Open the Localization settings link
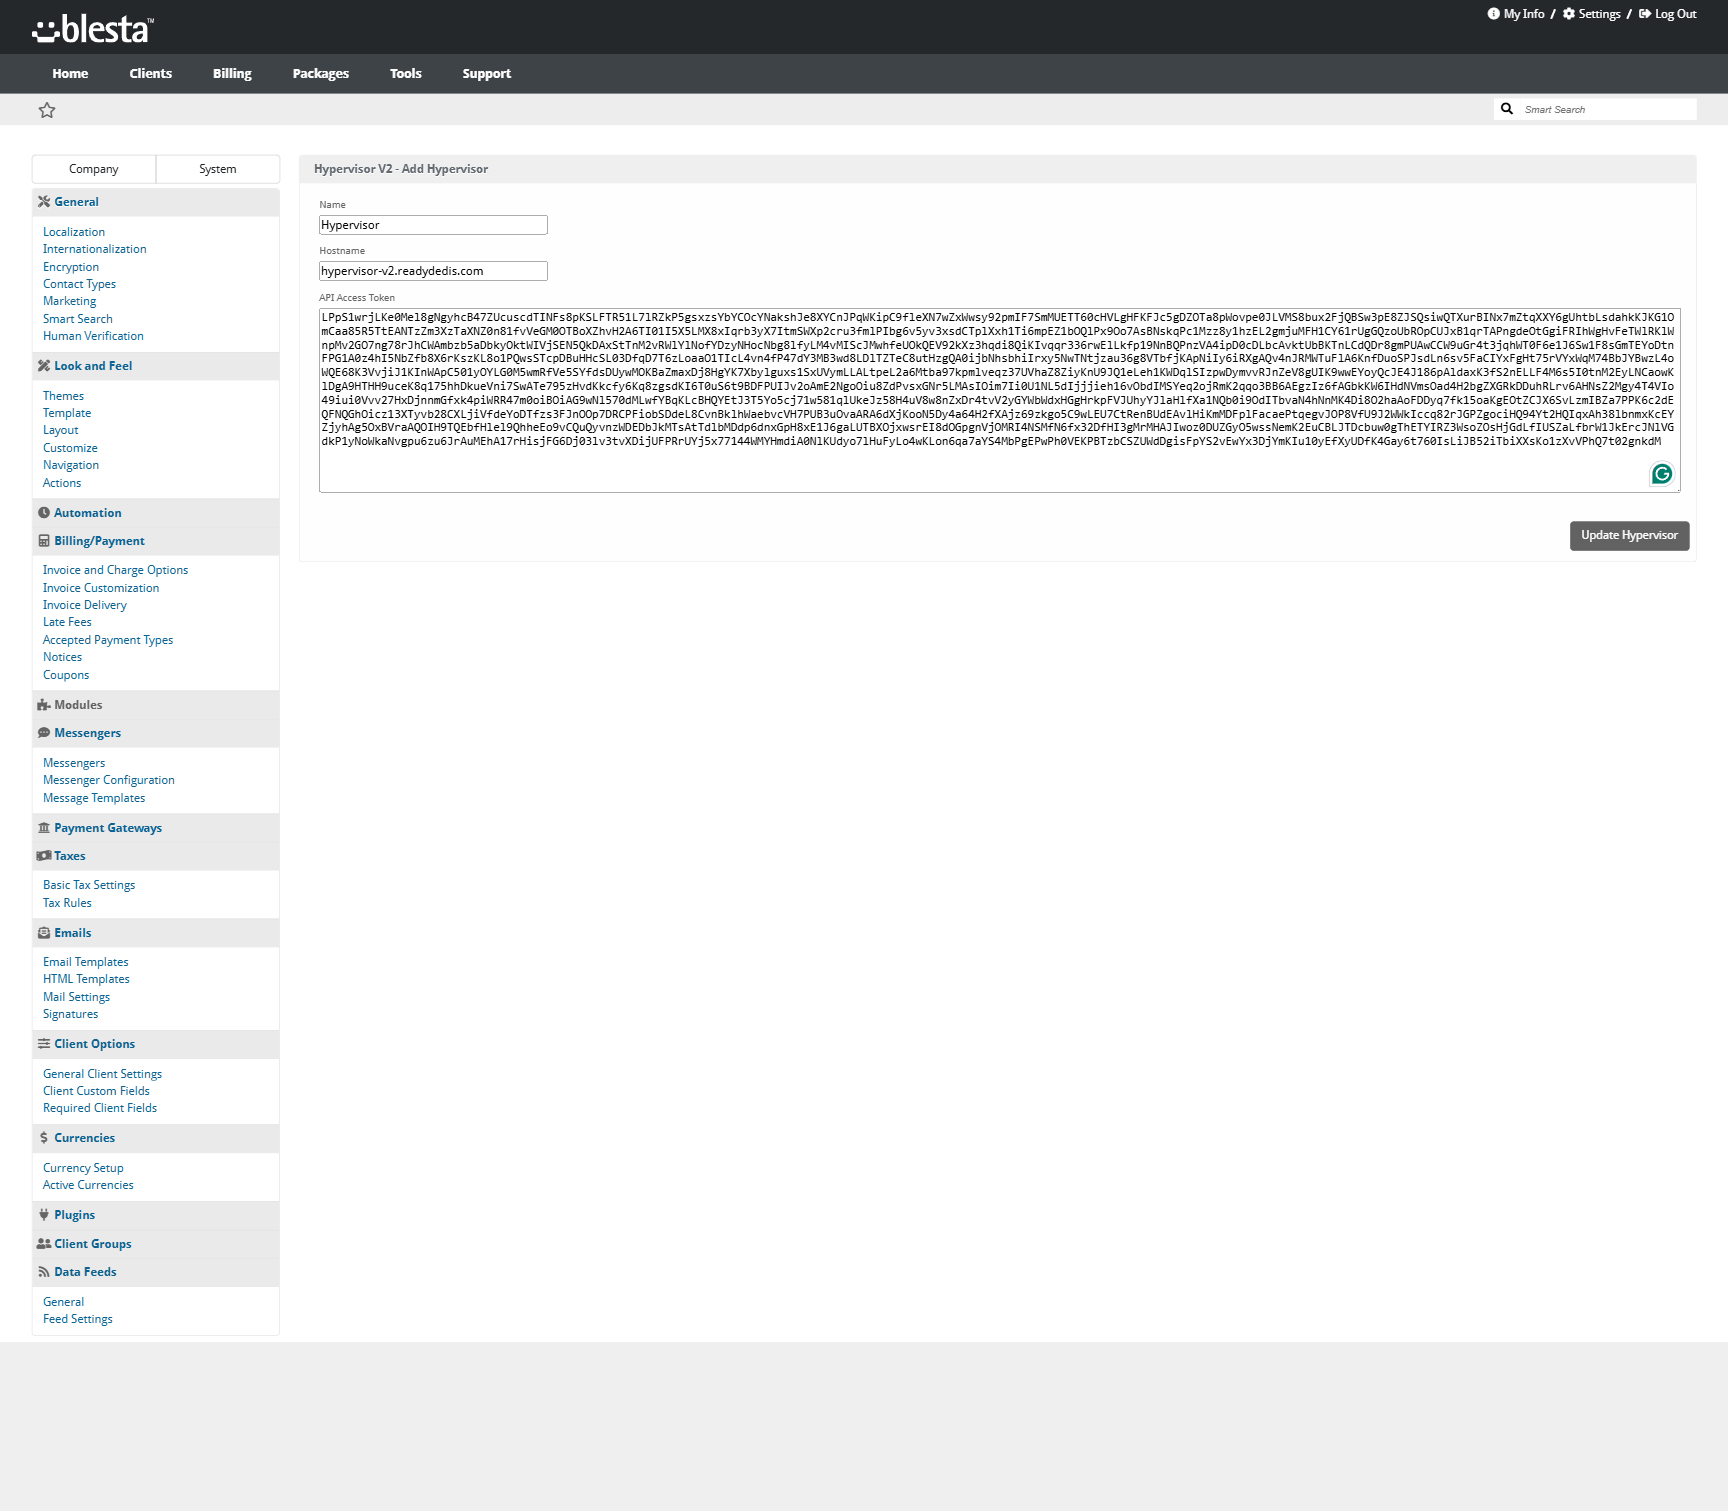The image size is (1728, 1511). point(74,232)
